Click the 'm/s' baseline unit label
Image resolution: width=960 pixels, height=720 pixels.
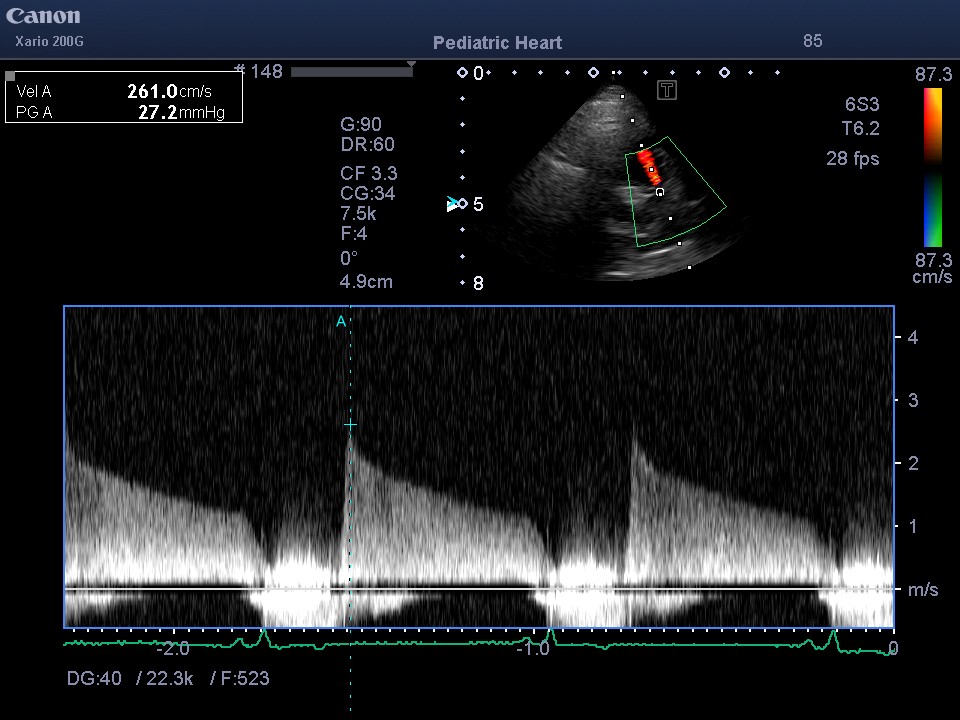(x=923, y=590)
